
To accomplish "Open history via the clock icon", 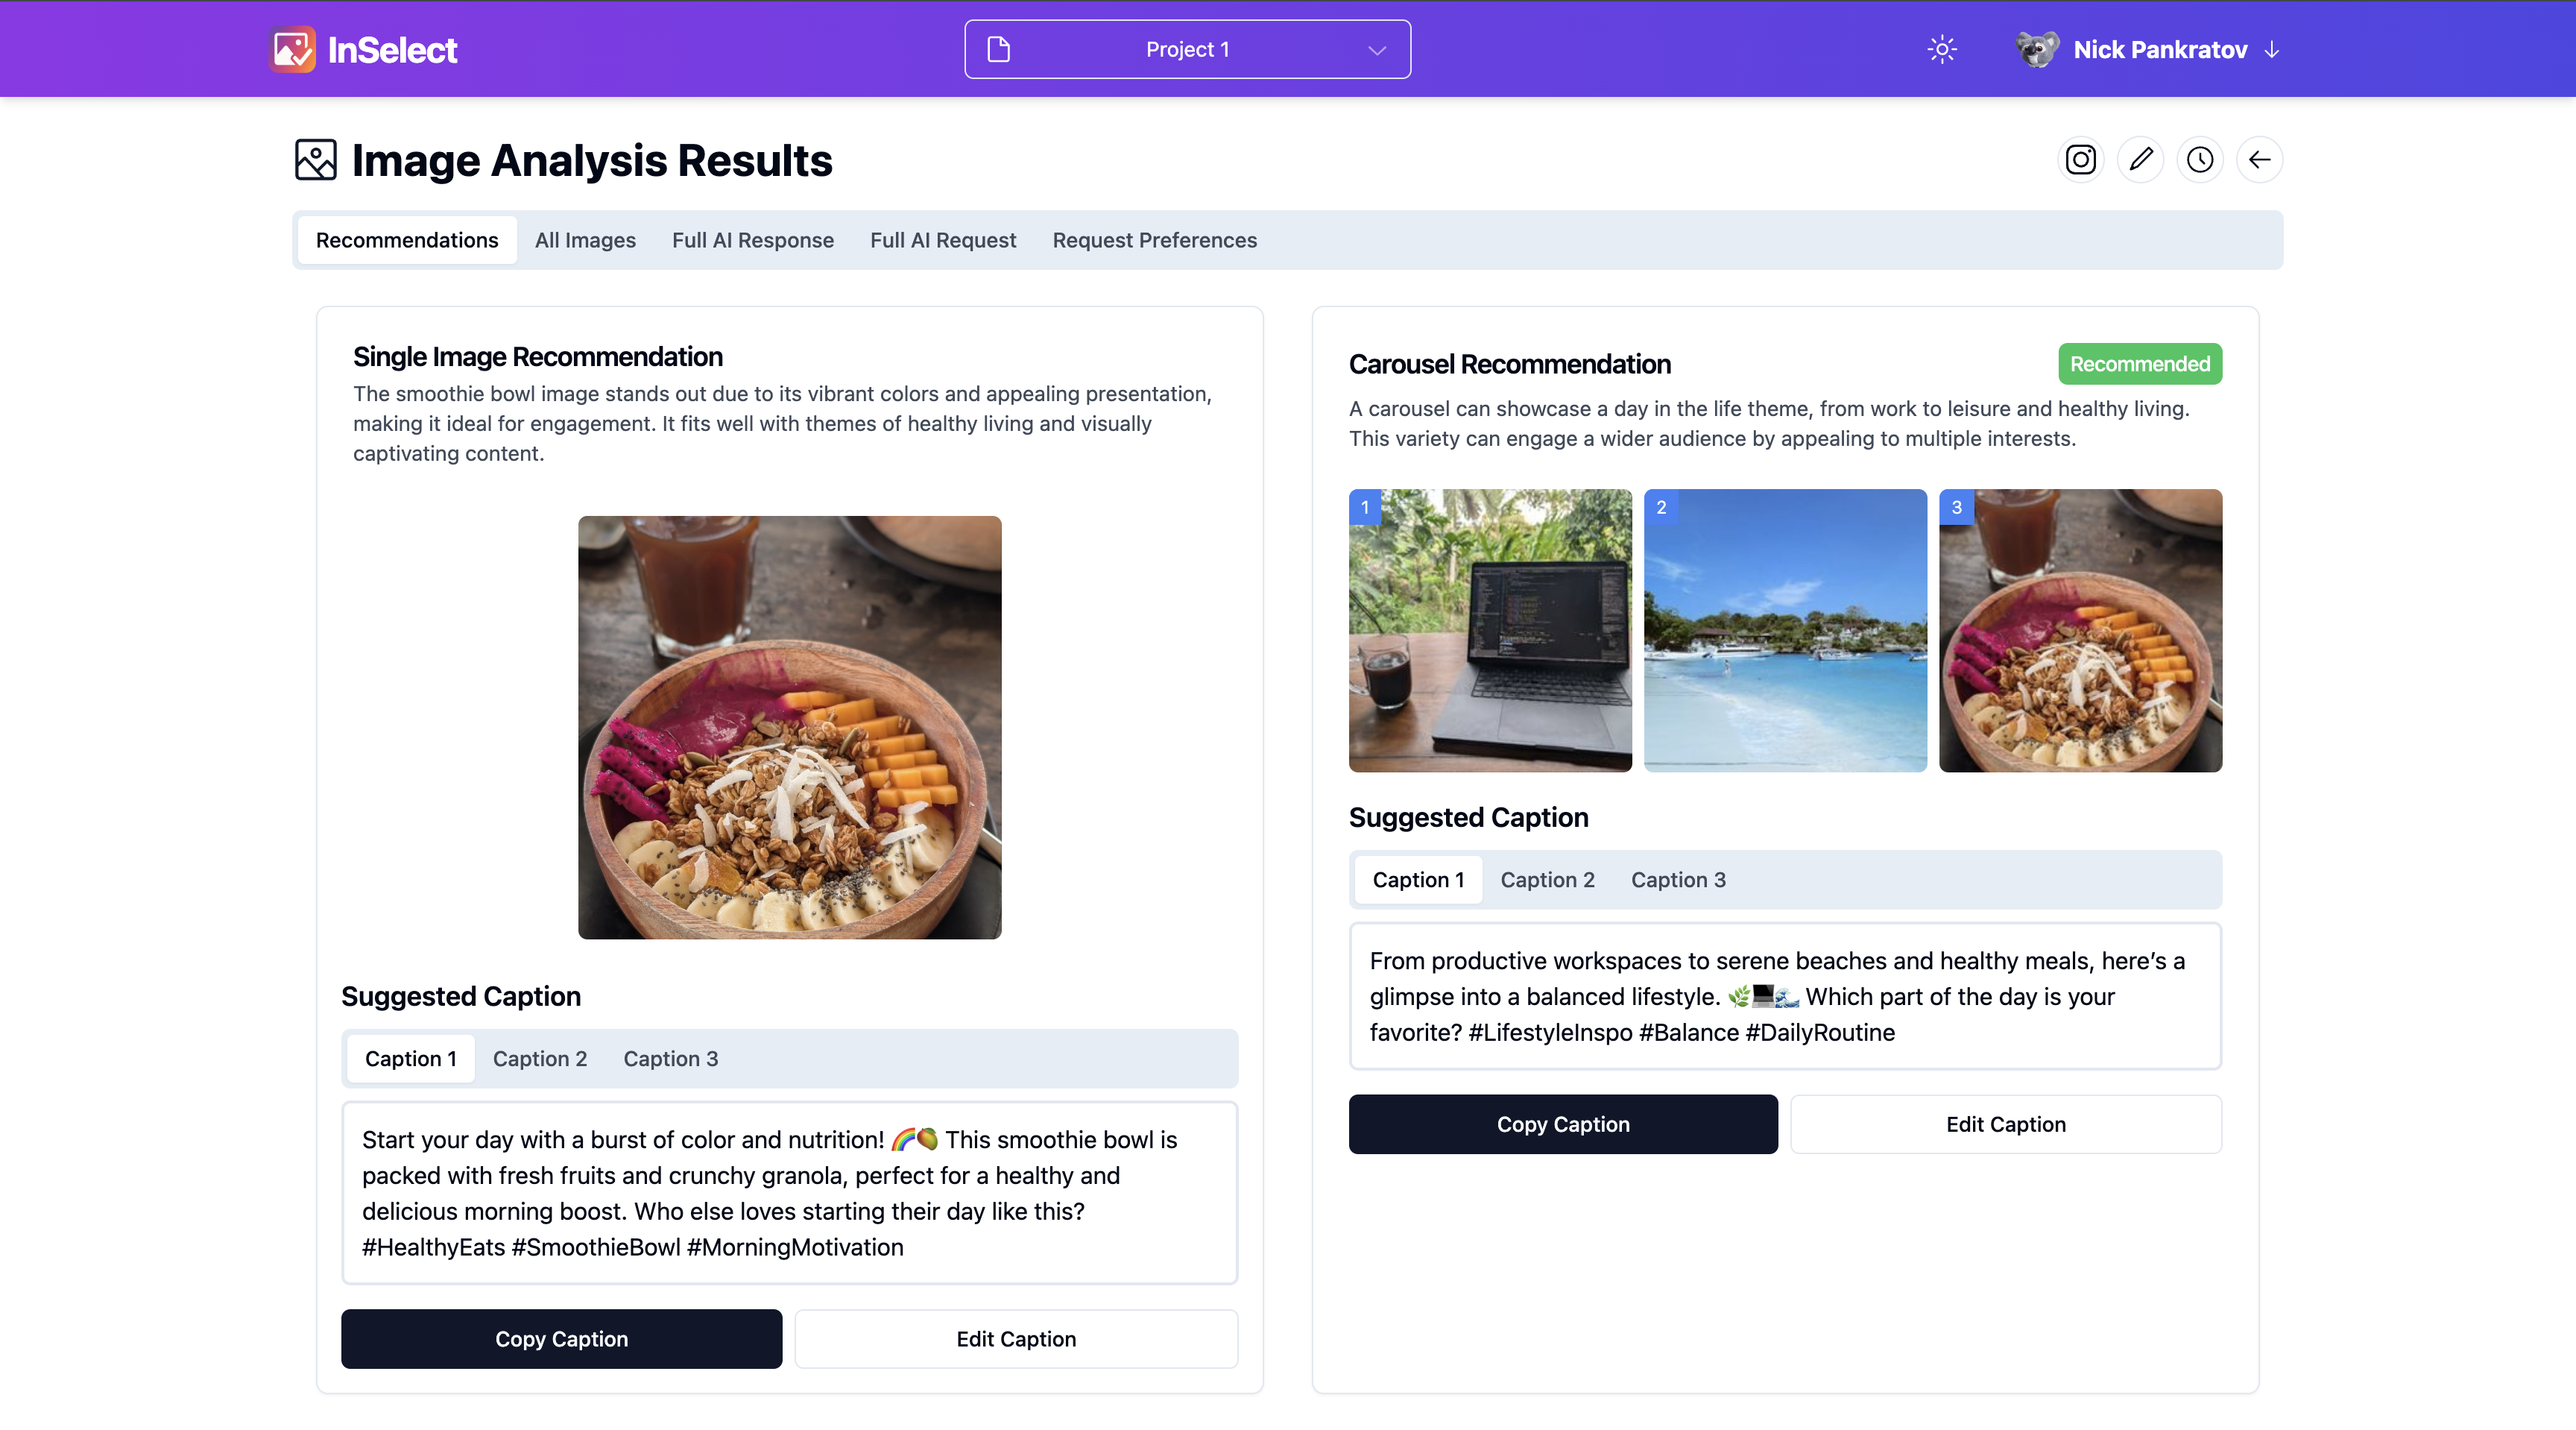I will (x=2199, y=160).
